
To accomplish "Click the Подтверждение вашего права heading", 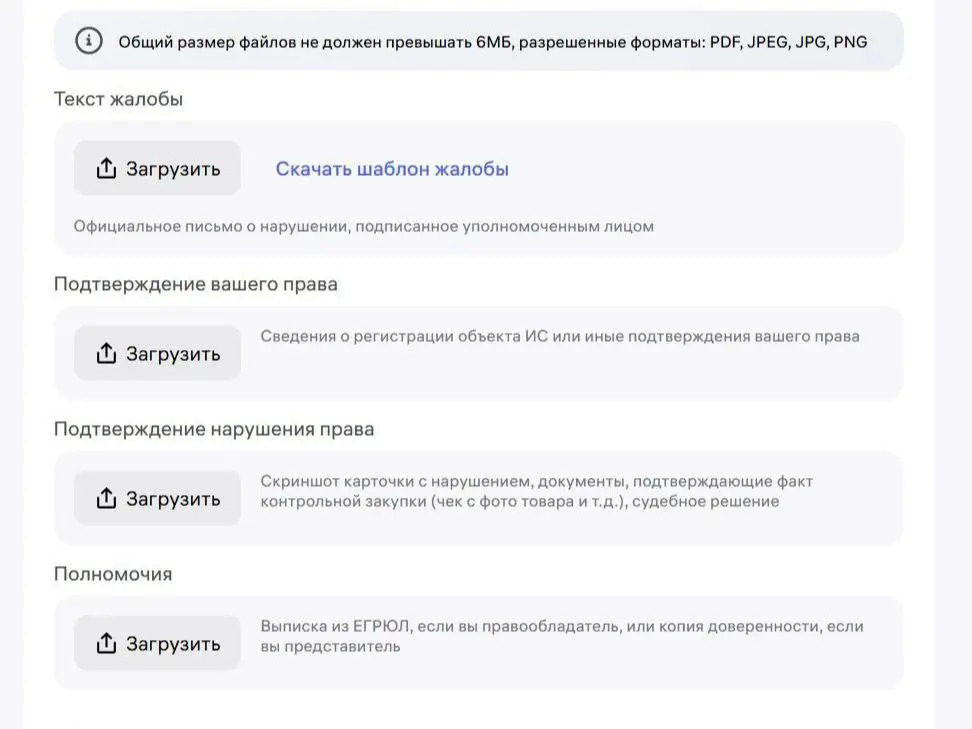I will point(196,284).
